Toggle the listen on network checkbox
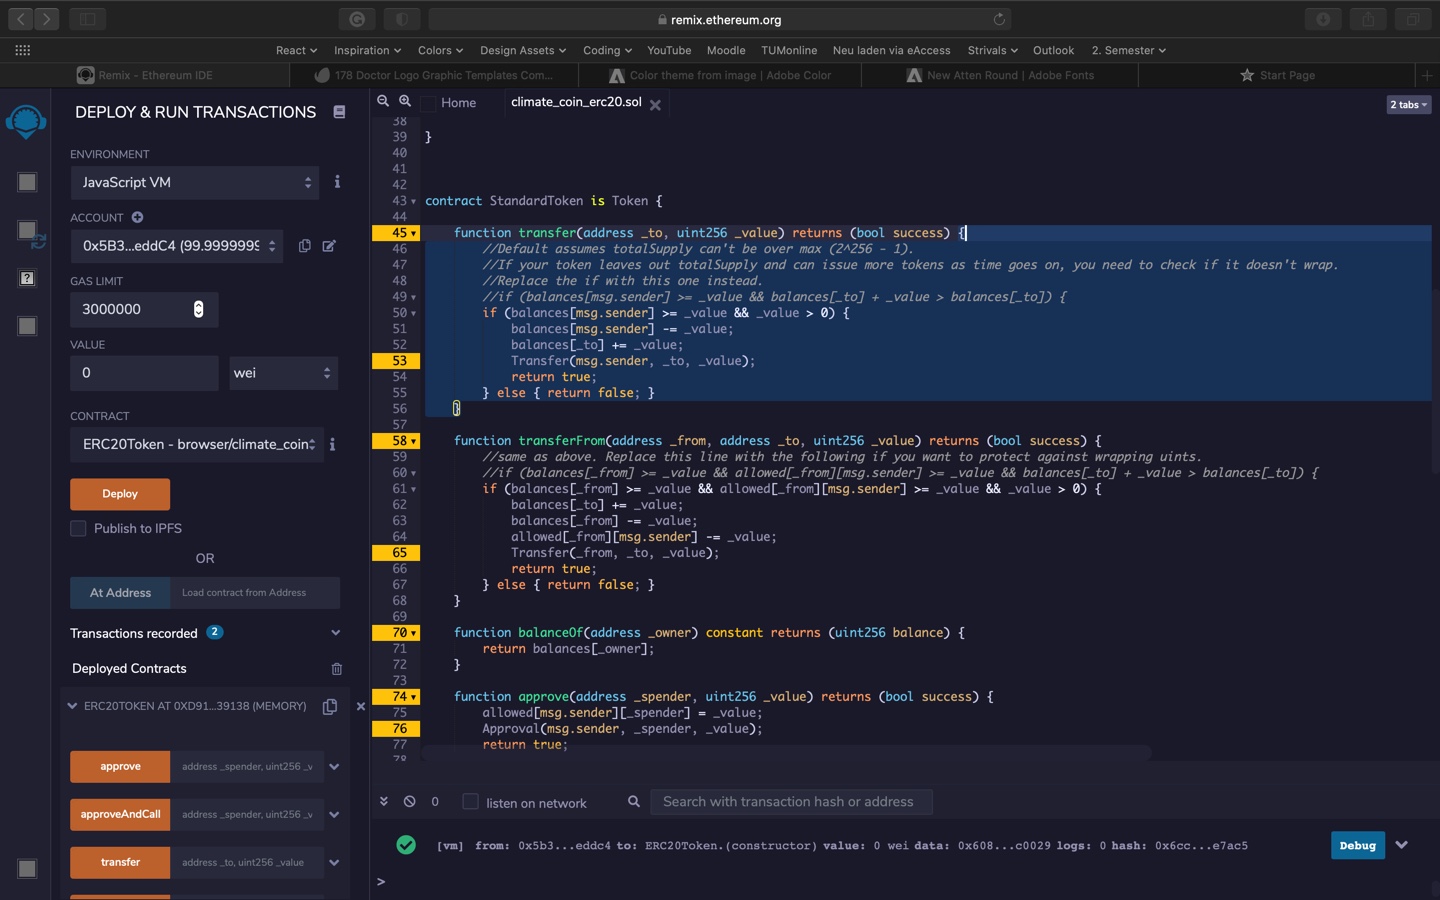1440x900 pixels. coord(470,802)
